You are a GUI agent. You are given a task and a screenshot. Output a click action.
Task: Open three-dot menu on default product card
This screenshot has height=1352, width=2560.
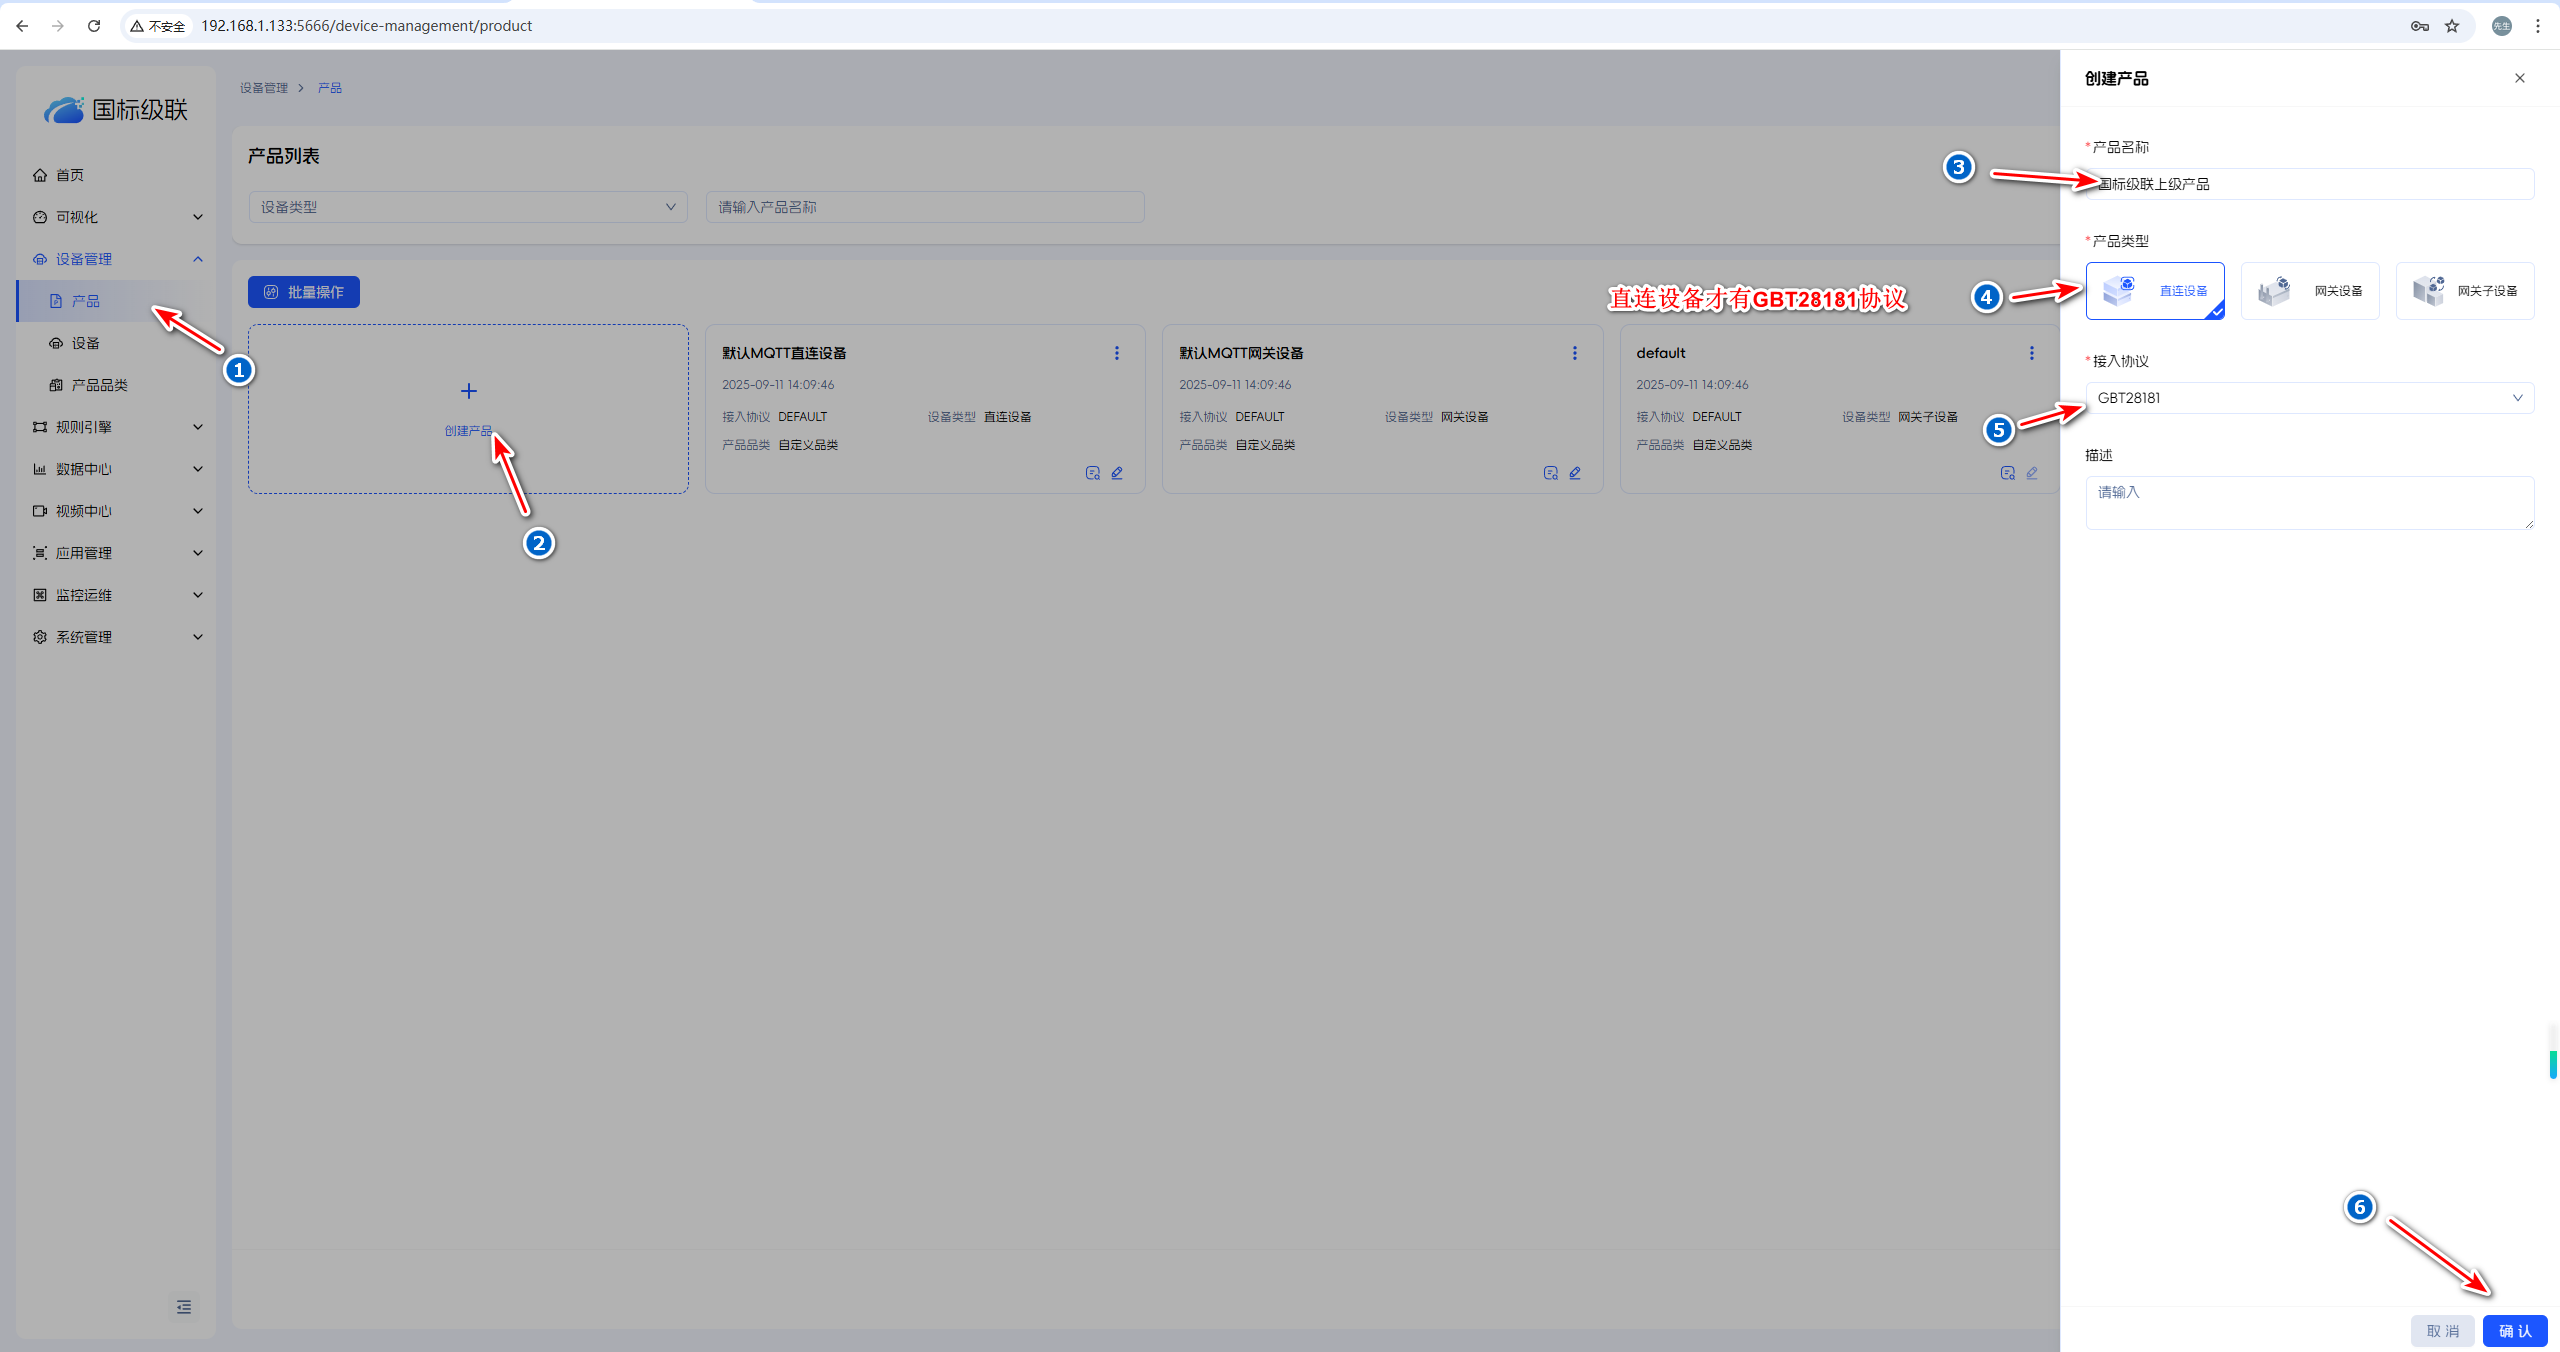click(2031, 353)
